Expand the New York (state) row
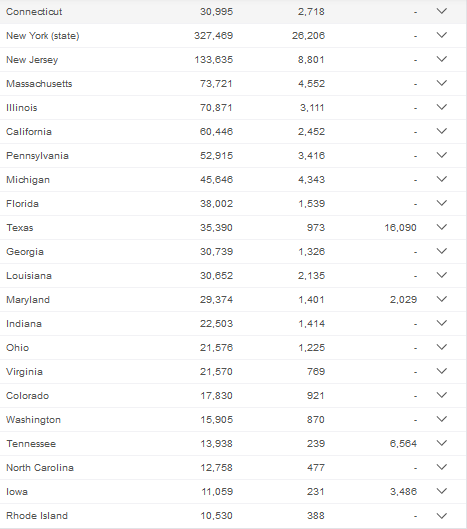Viewport: 467px width, 529px height. point(442,35)
